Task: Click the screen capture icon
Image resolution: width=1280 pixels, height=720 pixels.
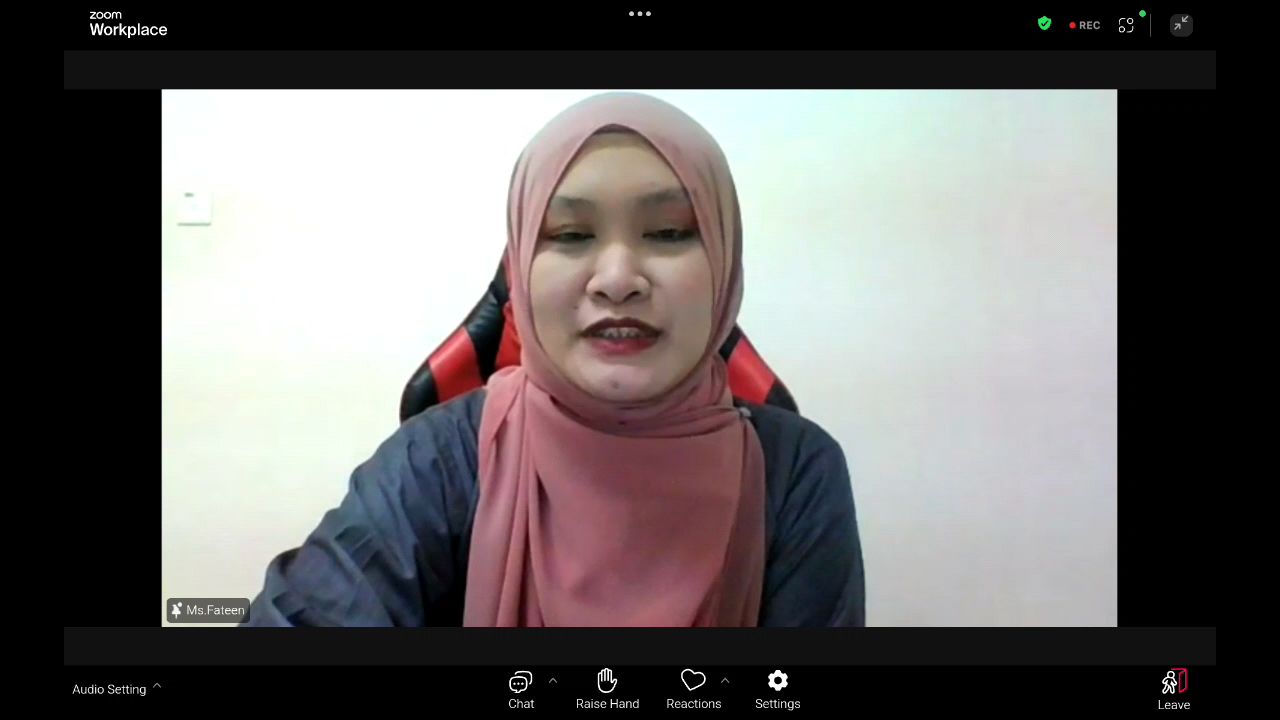Action: click(x=1126, y=25)
